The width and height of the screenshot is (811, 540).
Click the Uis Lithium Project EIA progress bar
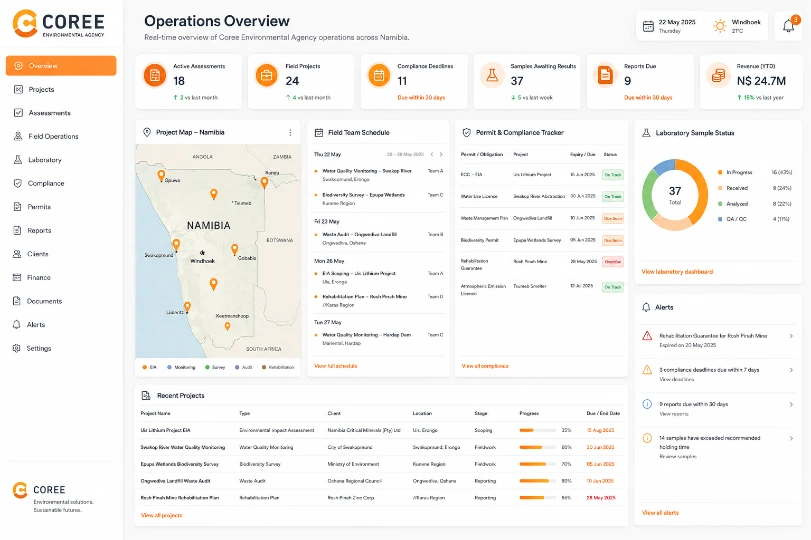tap(537, 430)
